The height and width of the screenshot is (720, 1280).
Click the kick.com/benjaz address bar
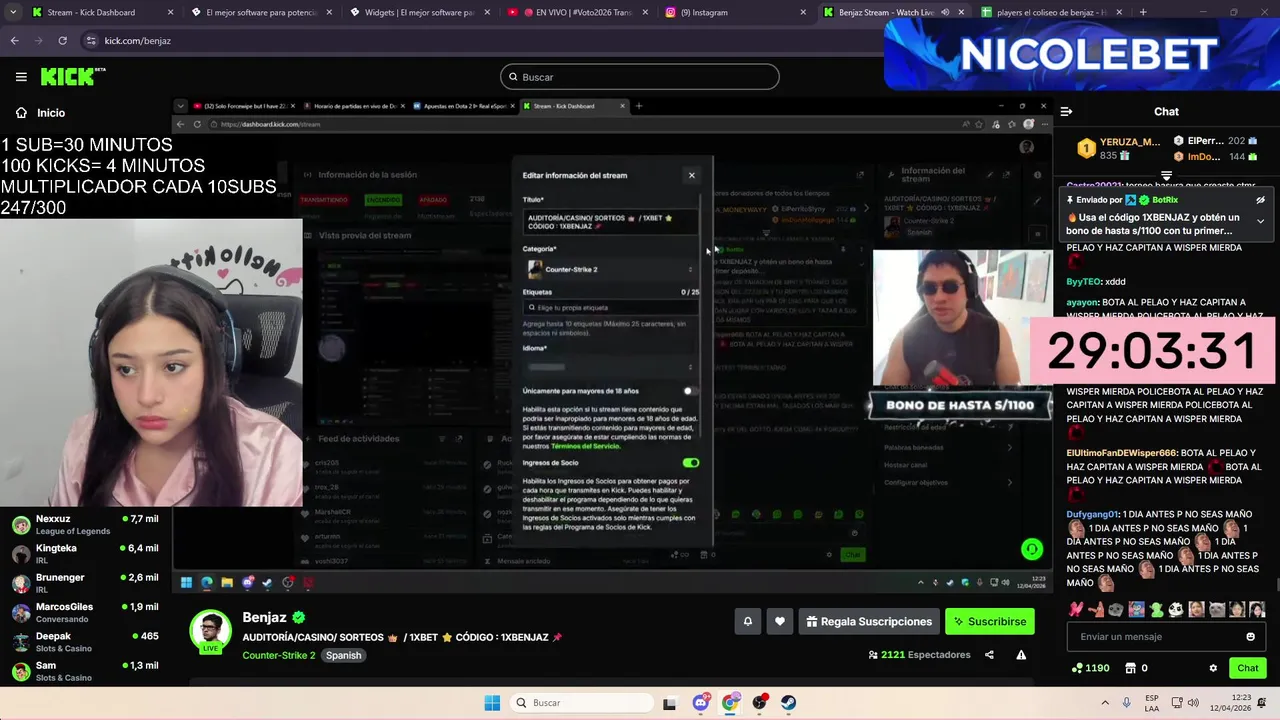480,41
